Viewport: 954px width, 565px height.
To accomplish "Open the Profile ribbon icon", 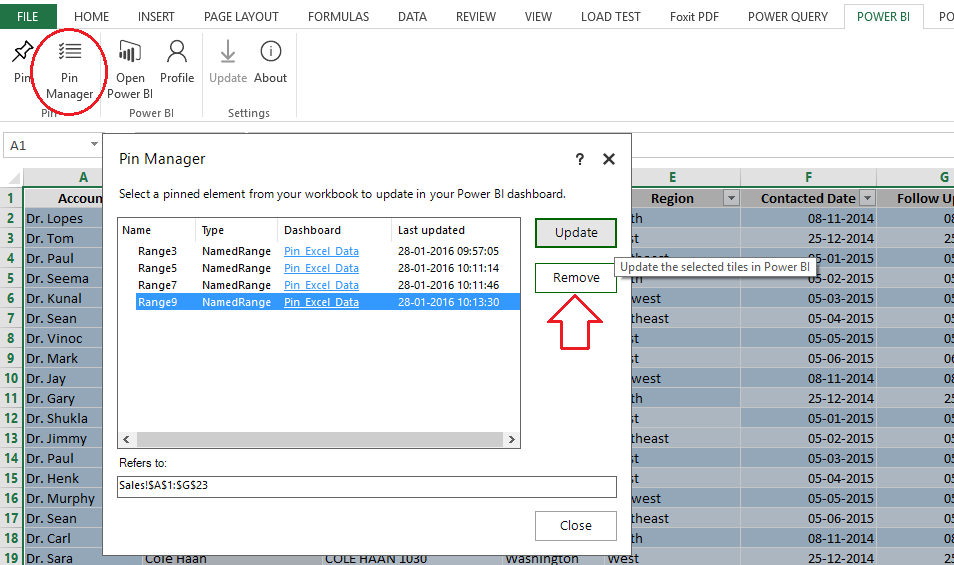I will click(x=177, y=61).
